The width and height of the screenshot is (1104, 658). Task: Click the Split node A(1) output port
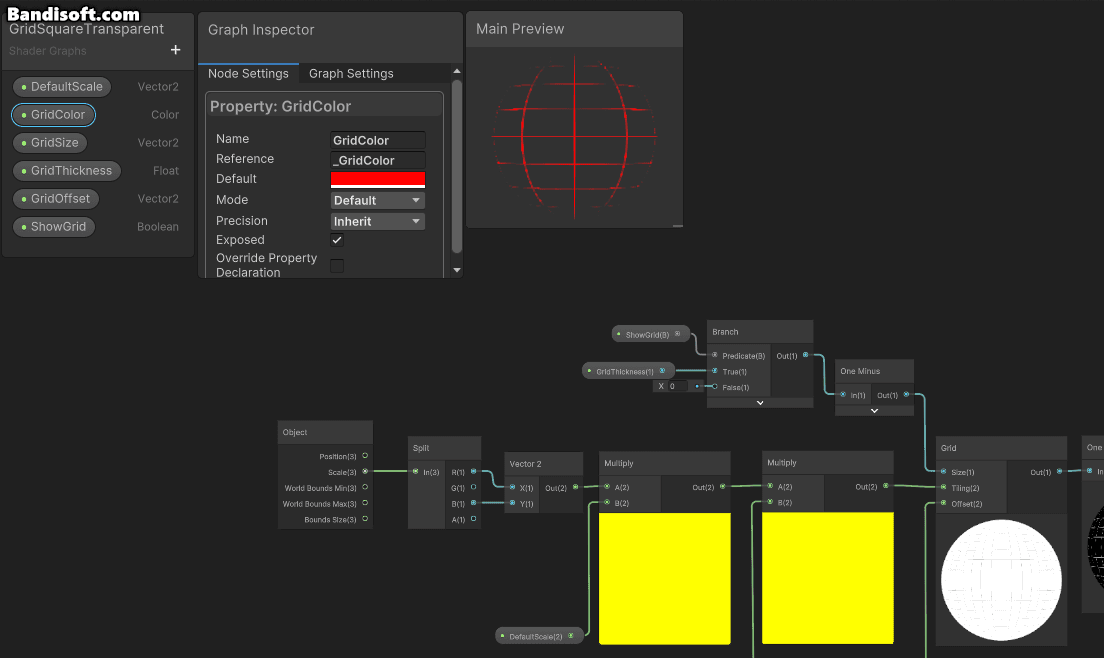coord(473,519)
